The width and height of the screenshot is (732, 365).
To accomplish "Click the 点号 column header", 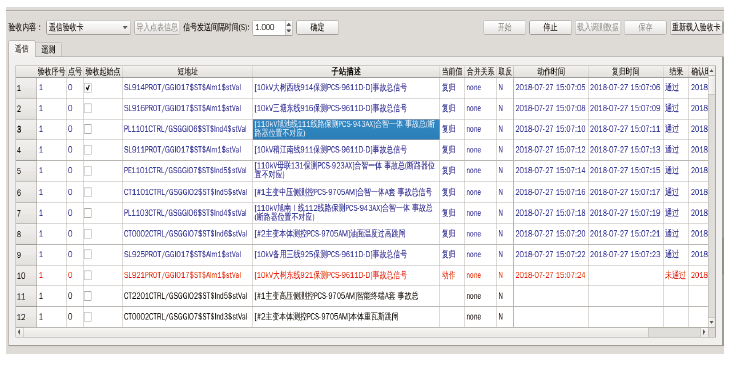I will [x=75, y=71].
